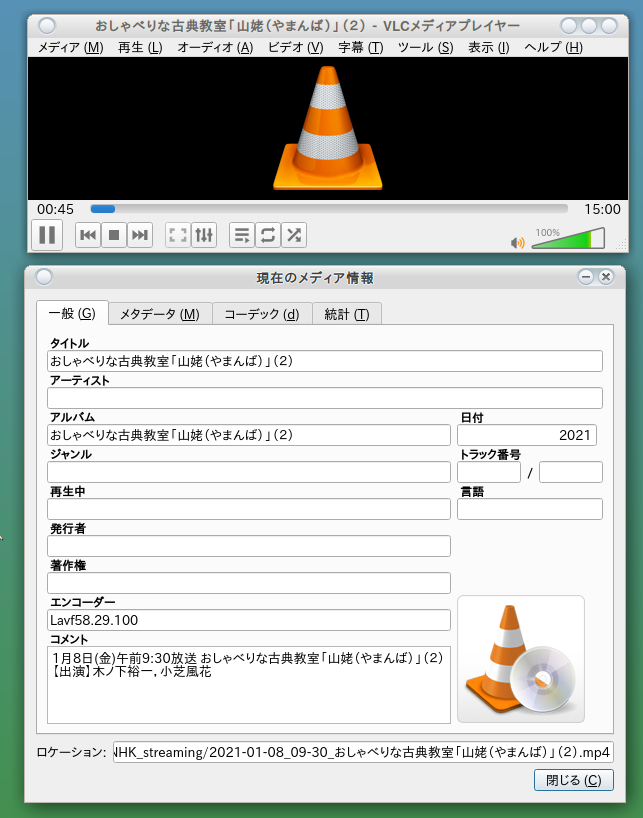This screenshot has width=643, height=818.
Task: Click the cone and disc artwork thumbnail
Action: (521, 659)
